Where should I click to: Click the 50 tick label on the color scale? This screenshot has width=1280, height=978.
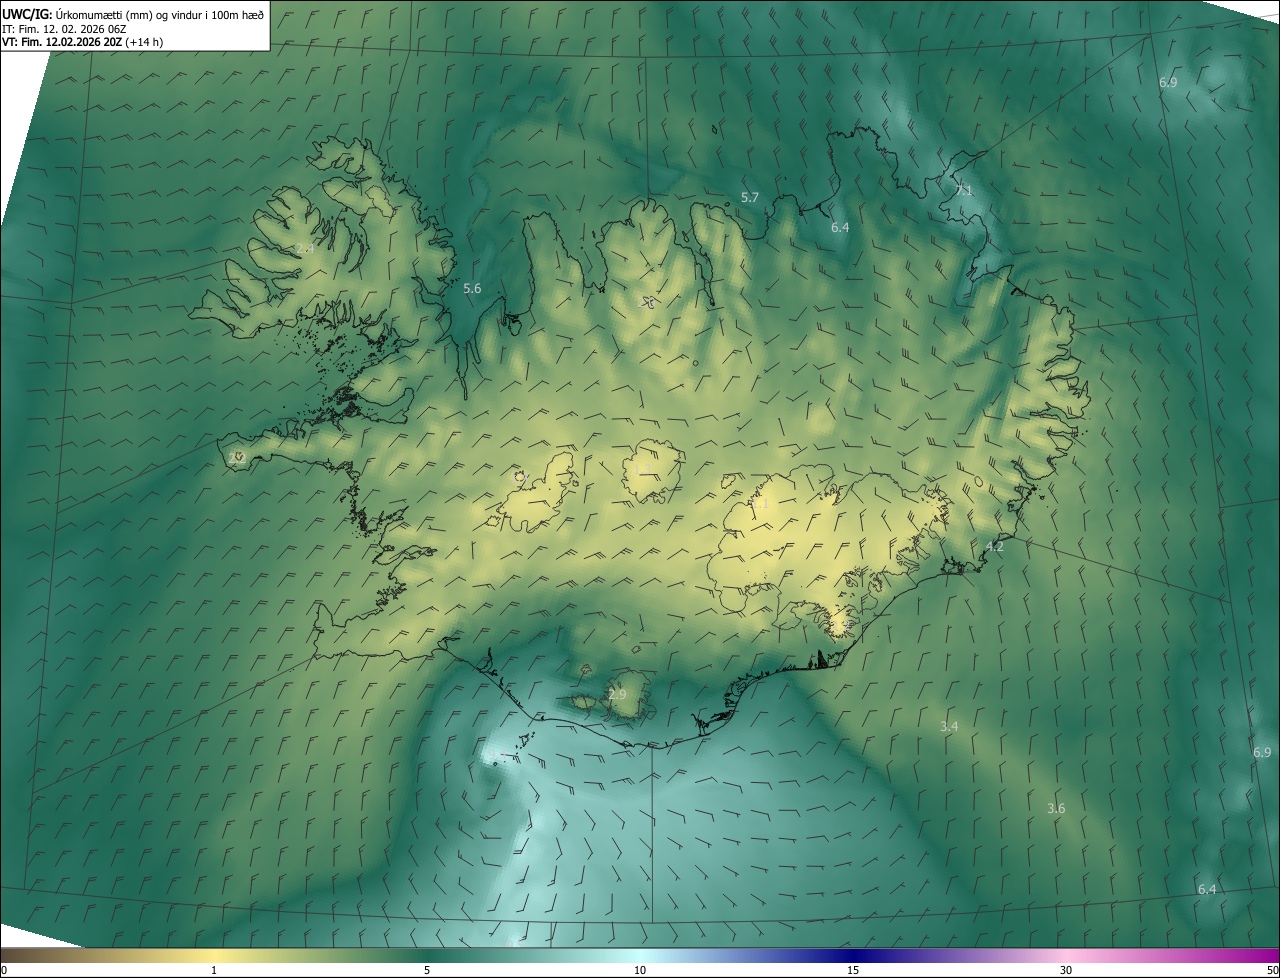pos(1272,970)
